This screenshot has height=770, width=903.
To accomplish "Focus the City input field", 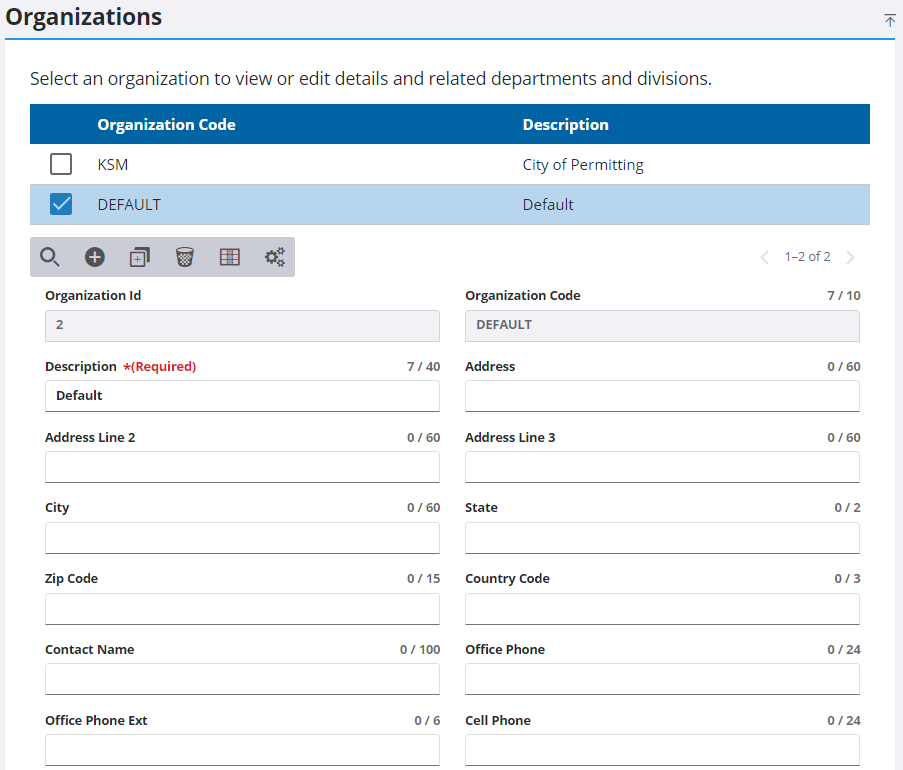I will 242,538.
